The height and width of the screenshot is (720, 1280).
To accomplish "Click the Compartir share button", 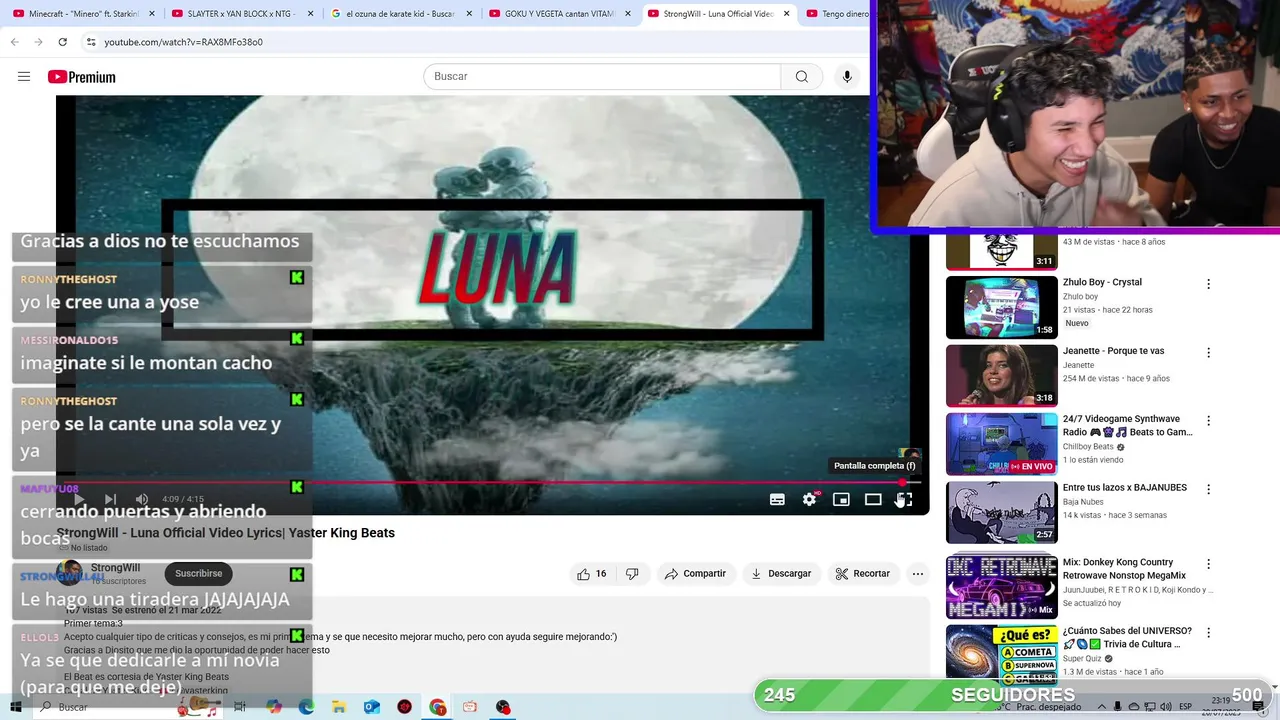I will (x=695, y=574).
